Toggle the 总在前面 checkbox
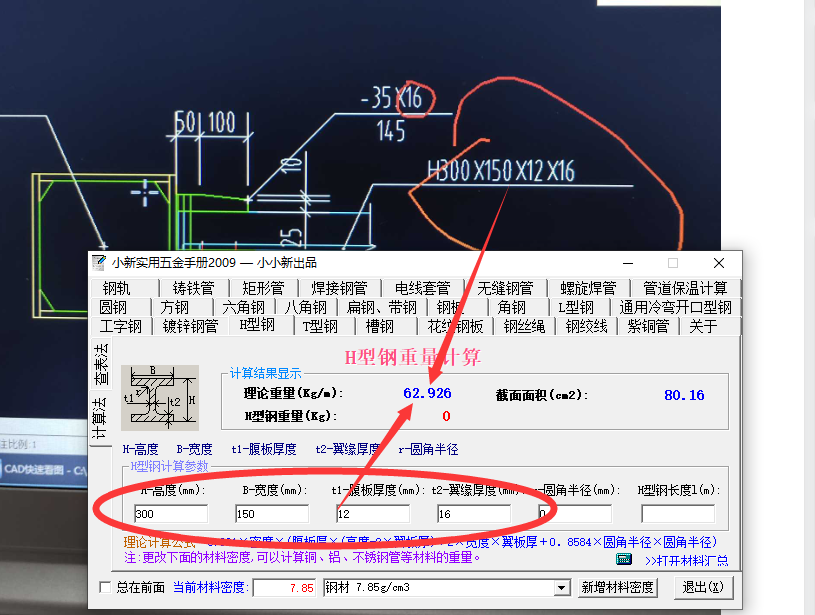This screenshot has width=815, height=615. coord(105,587)
